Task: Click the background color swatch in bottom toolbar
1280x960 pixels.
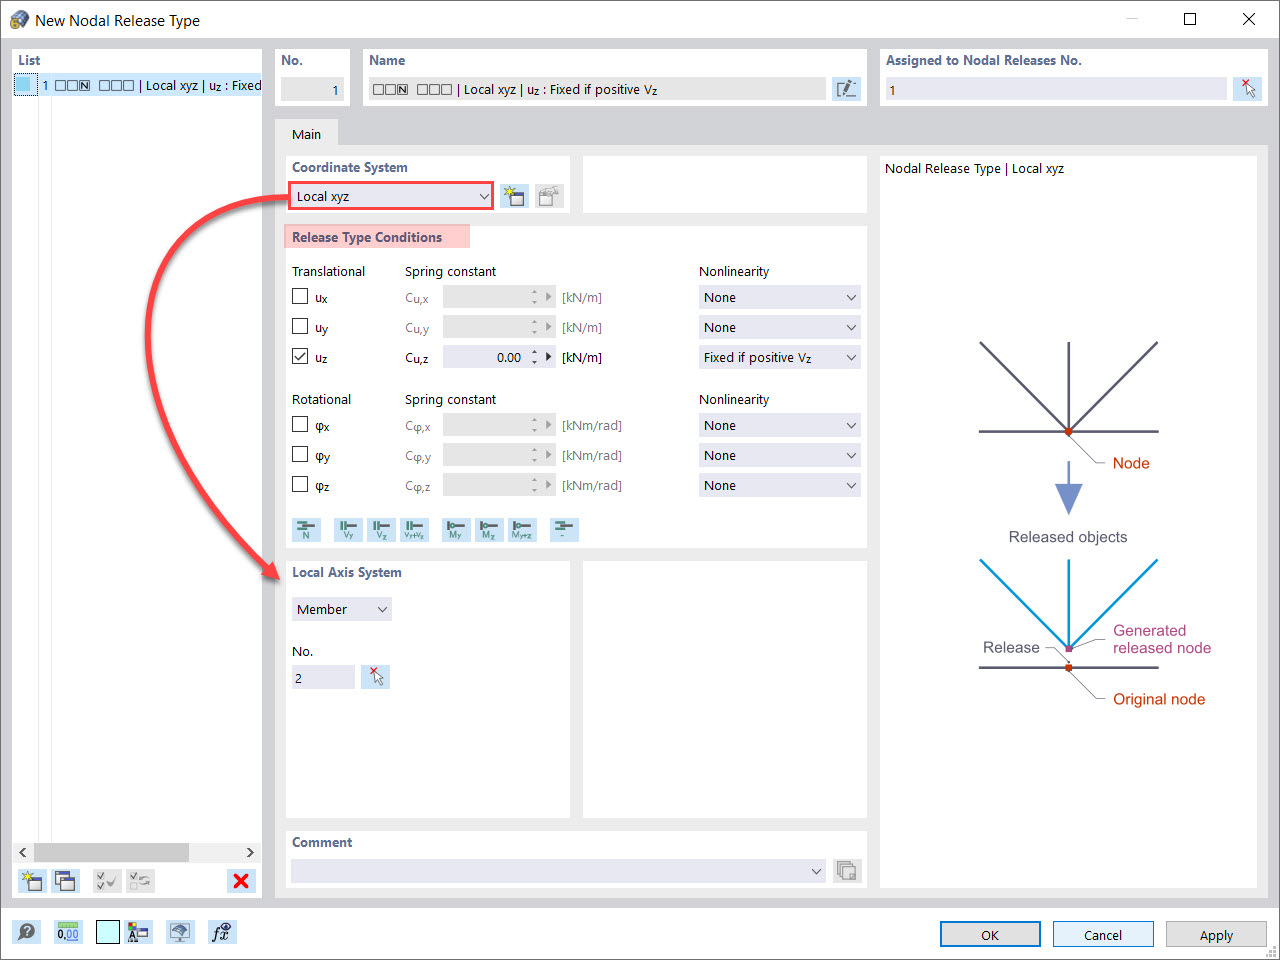Action: [x=105, y=931]
